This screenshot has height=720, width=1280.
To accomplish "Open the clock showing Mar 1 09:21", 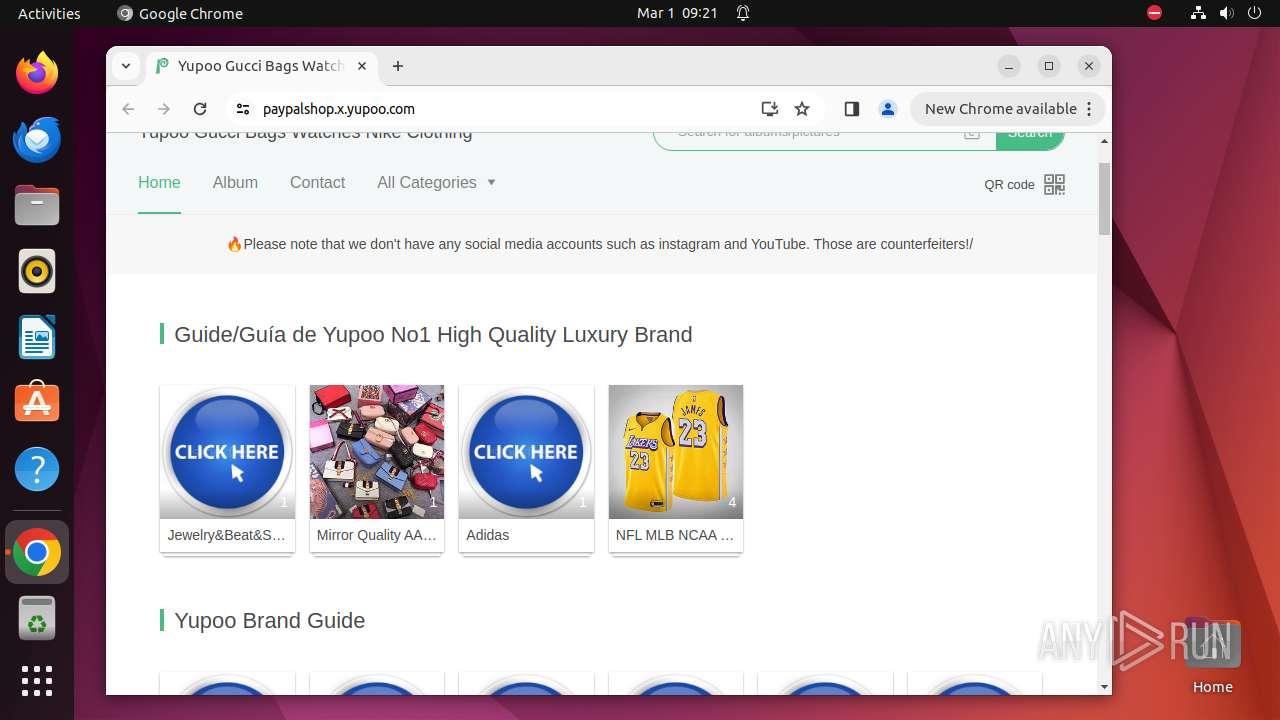I will click(x=677, y=13).
